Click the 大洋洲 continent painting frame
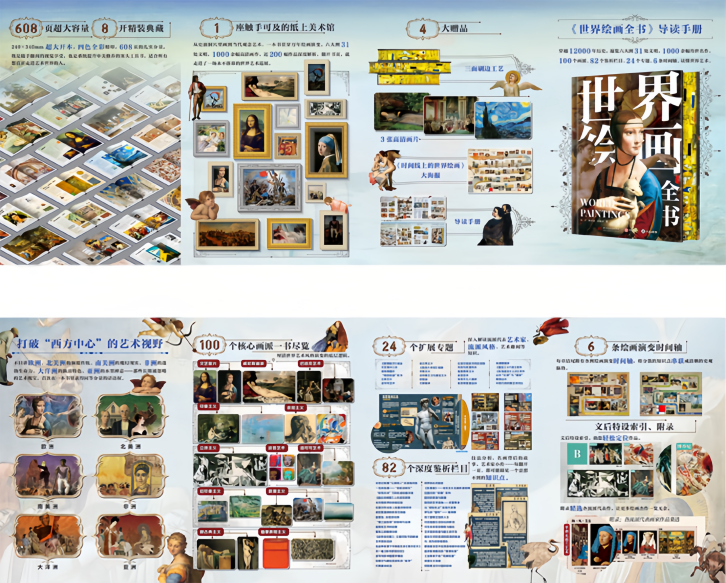Image resolution: width=726 pixels, height=583 pixels. pyautogui.click(x=48, y=536)
